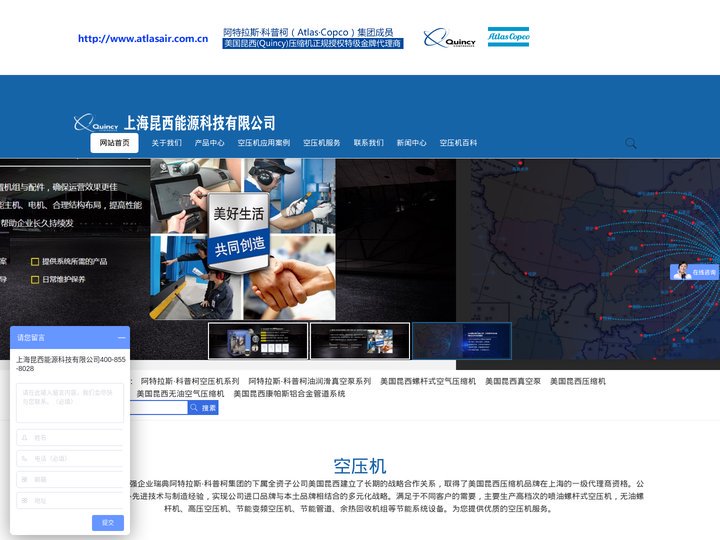Toggle the 日常维护保养 checkbox in banner
This screenshot has width=720, height=540.
34,280
